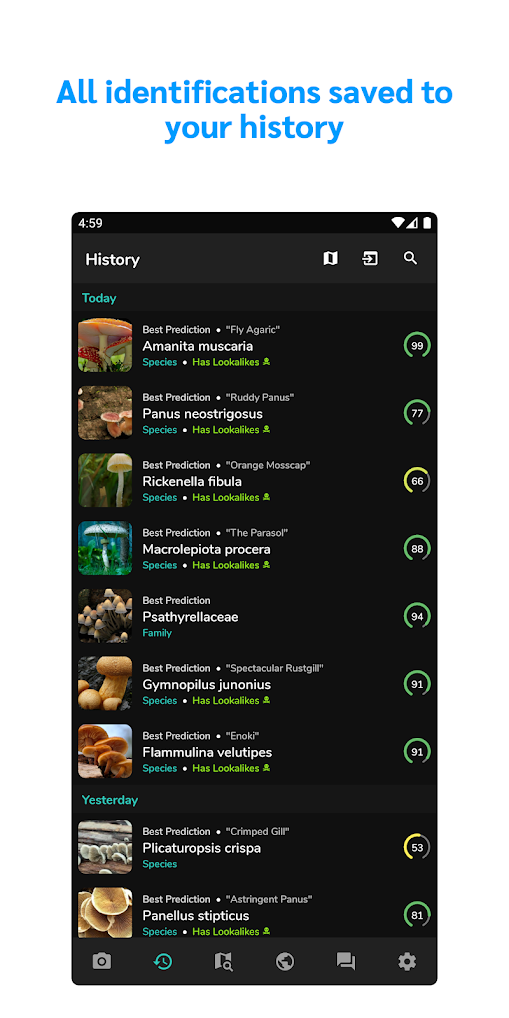Tap the 99 confidence indicator for Amanita muscaria
This screenshot has height=1018, width=509.
[x=417, y=345]
